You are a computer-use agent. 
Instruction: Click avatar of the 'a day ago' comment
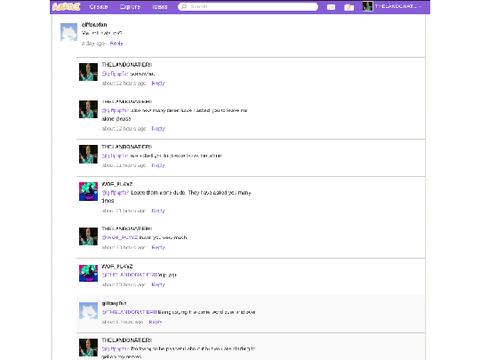(x=69, y=32)
